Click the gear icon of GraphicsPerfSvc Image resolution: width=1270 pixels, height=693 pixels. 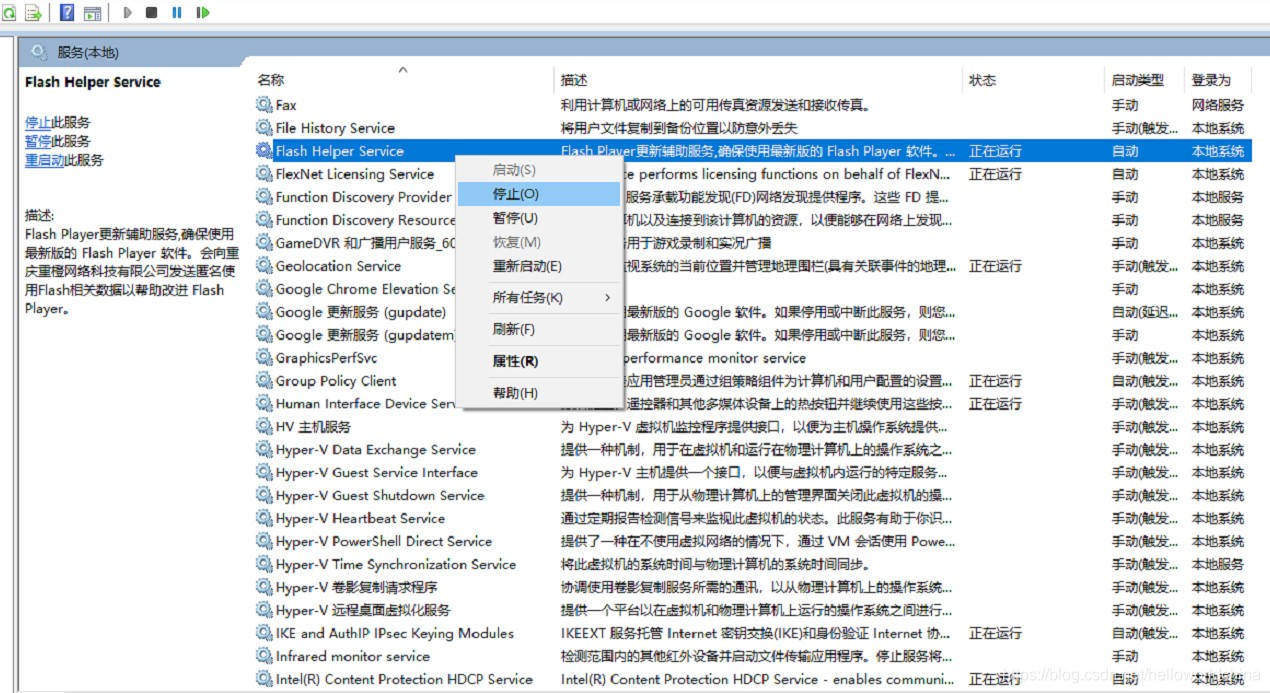pyautogui.click(x=264, y=358)
